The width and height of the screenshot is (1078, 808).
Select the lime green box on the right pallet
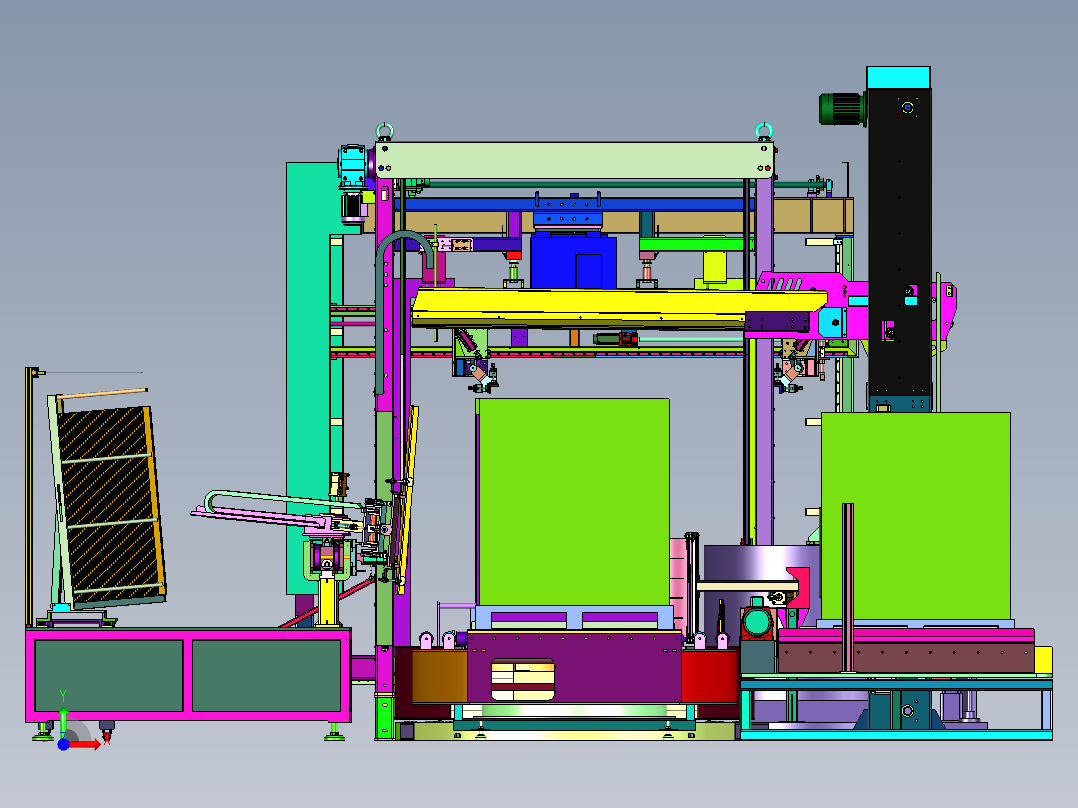(x=916, y=516)
